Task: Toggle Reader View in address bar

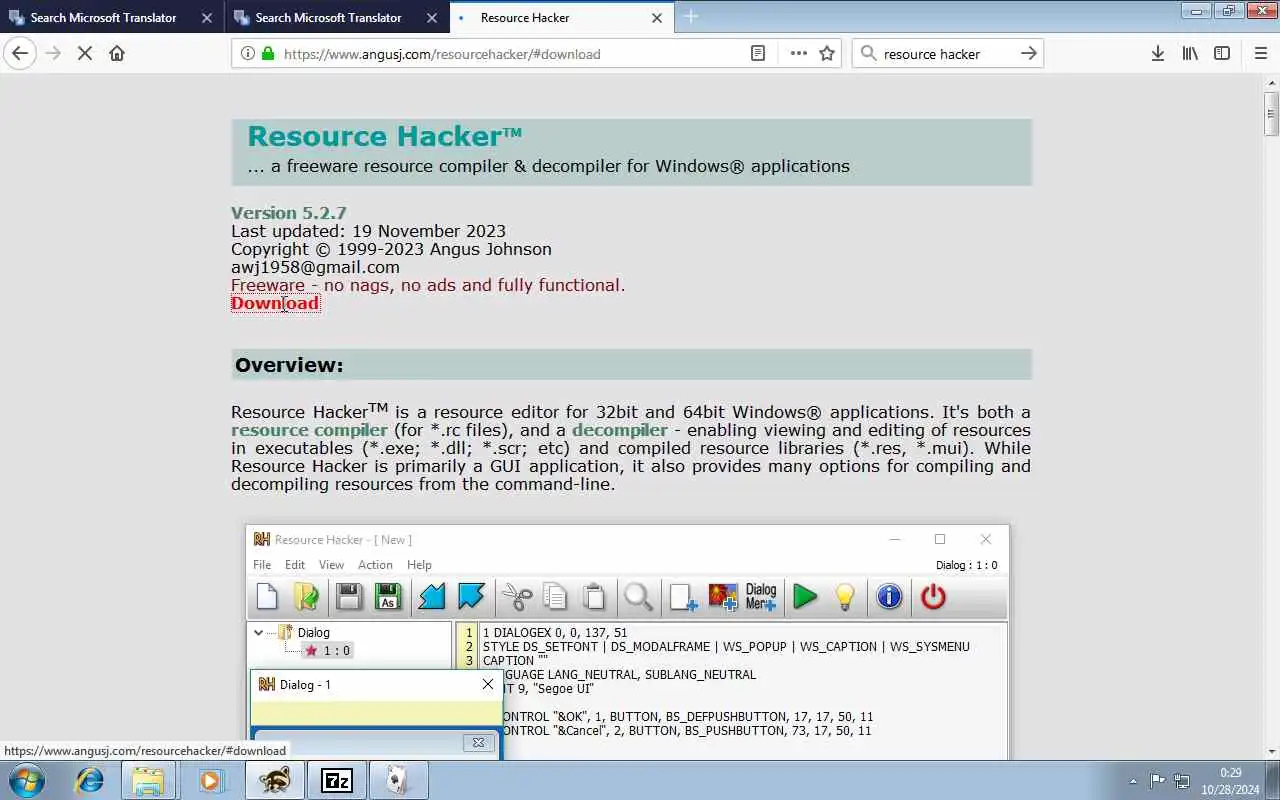Action: [758, 54]
